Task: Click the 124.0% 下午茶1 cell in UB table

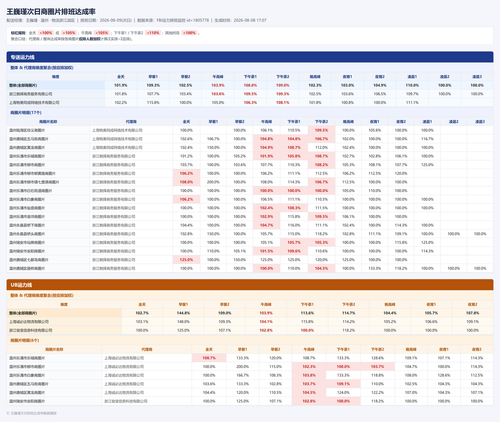Action: (x=343, y=393)
